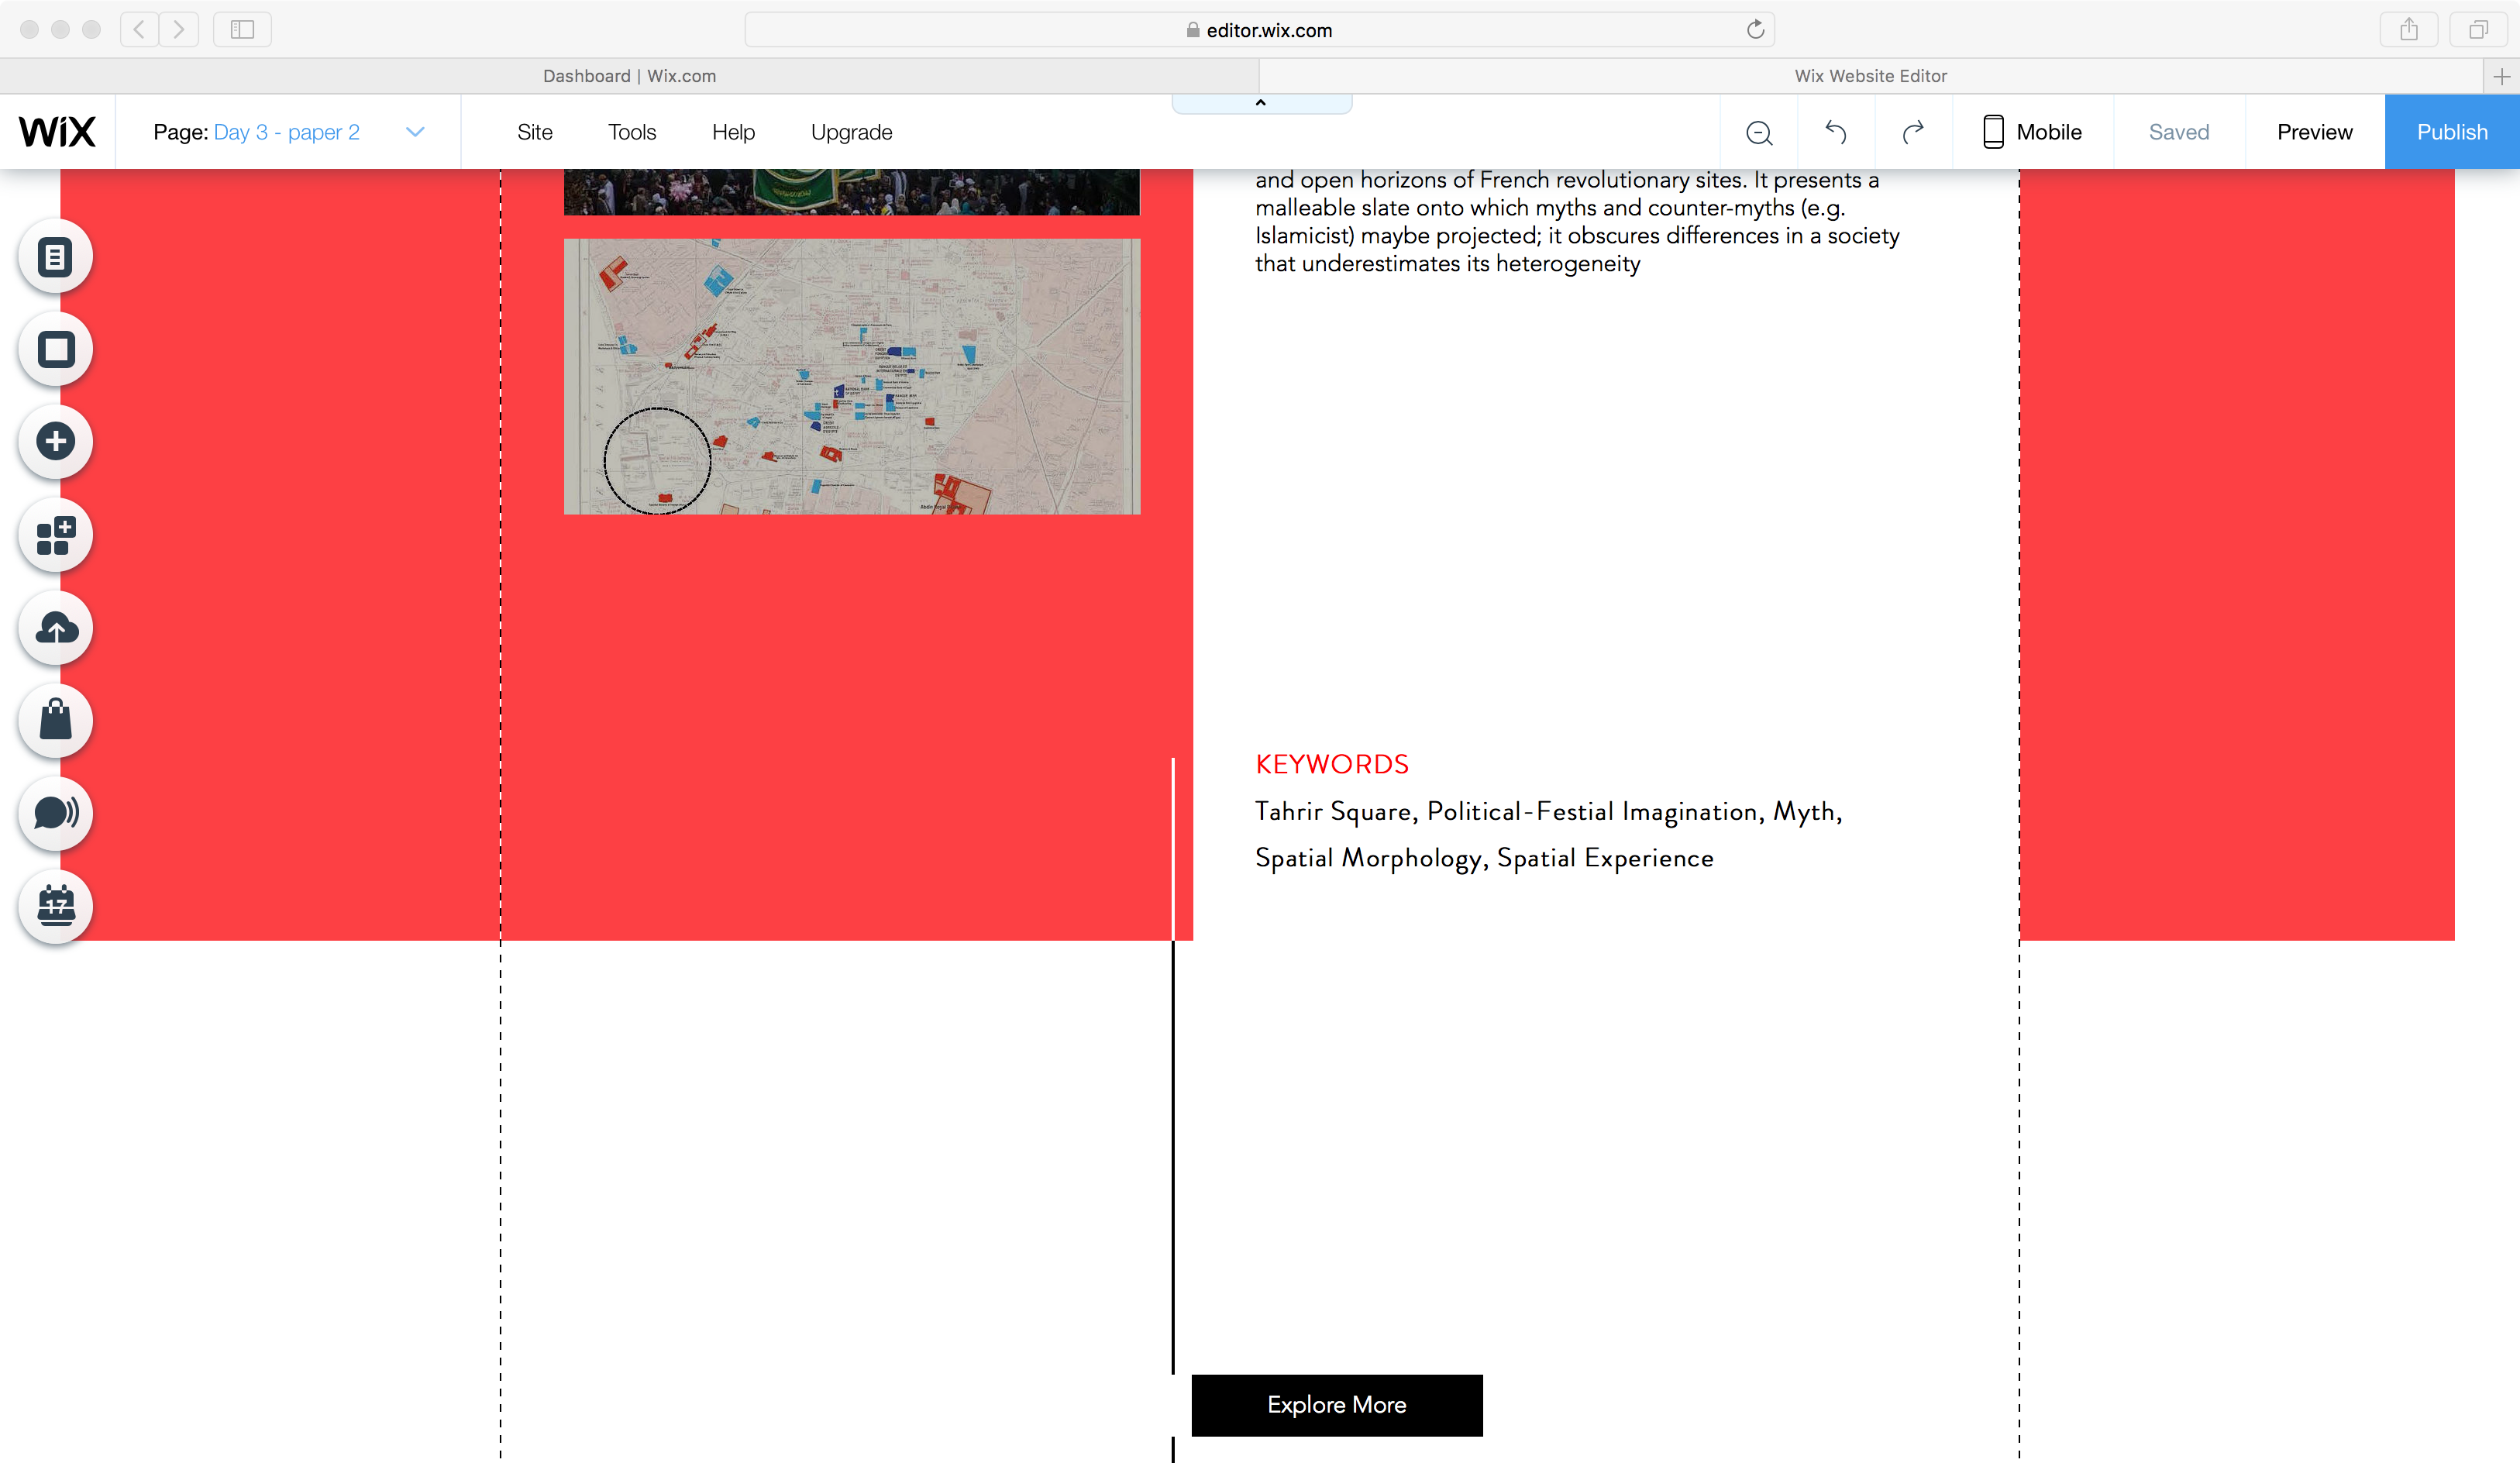Expand the Page selector dropdown chevron
The image size is (2520, 1463).
(x=415, y=132)
